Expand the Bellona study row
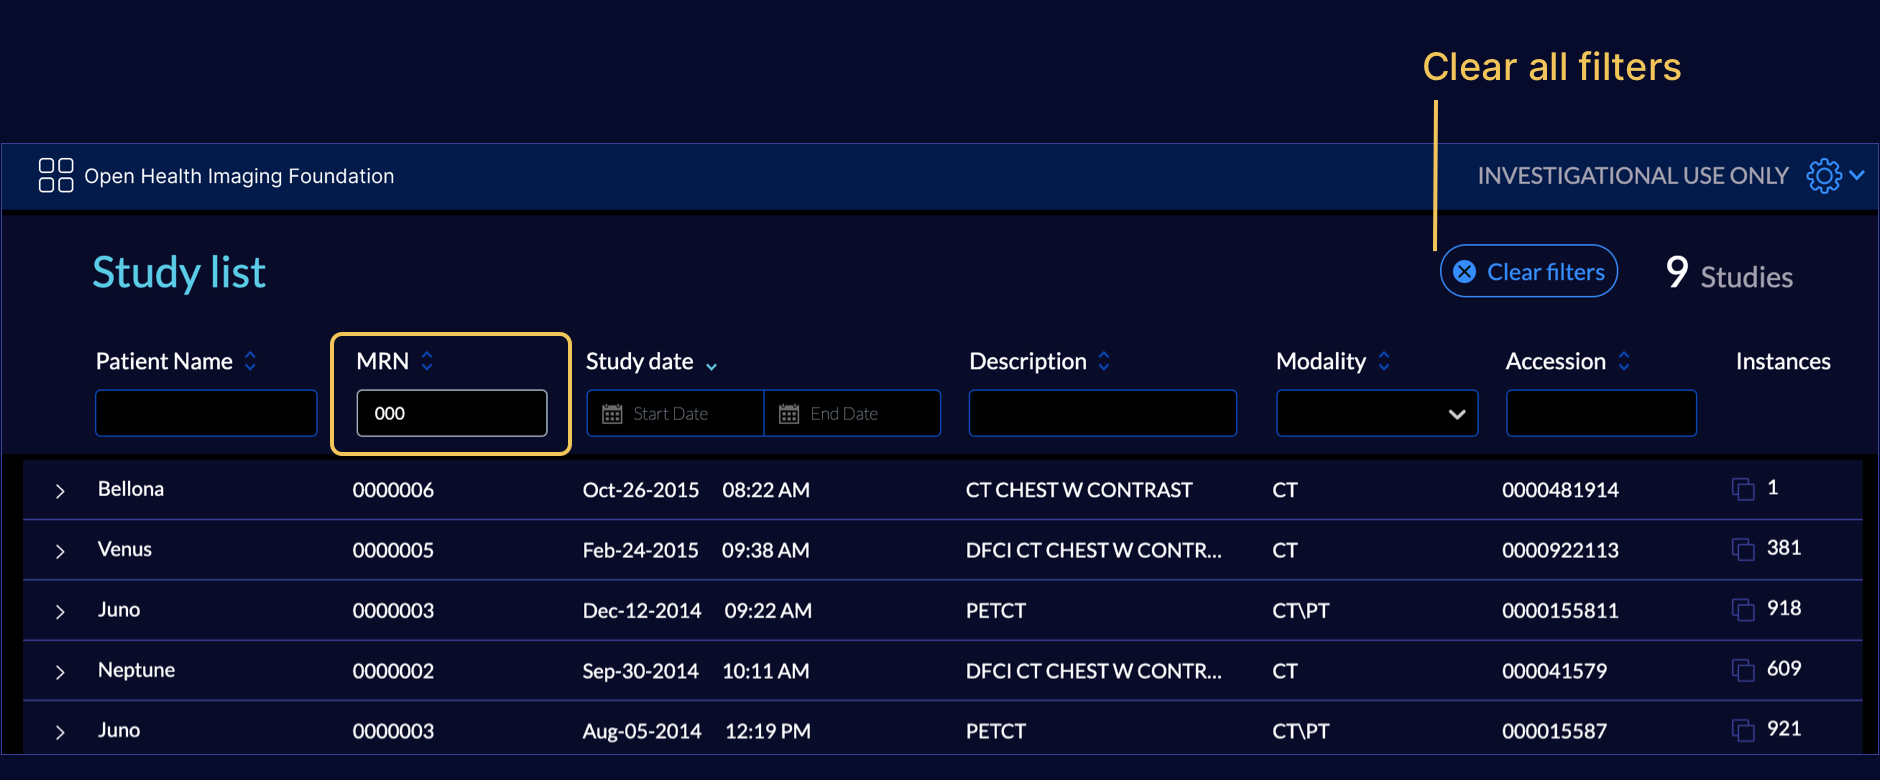The image size is (1880, 780). (60, 491)
